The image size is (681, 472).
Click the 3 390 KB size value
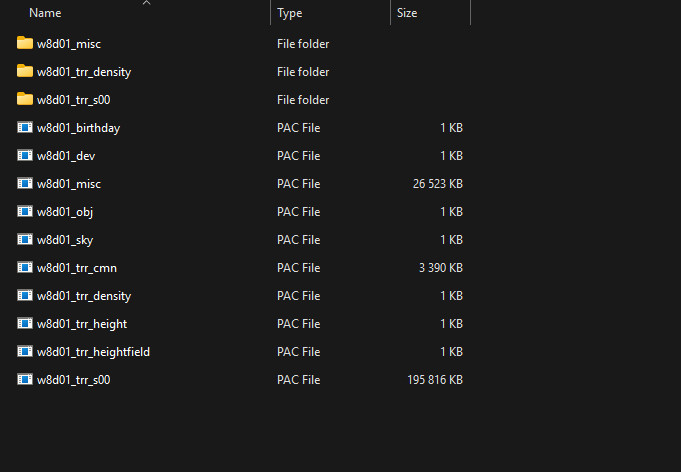pos(441,268)
